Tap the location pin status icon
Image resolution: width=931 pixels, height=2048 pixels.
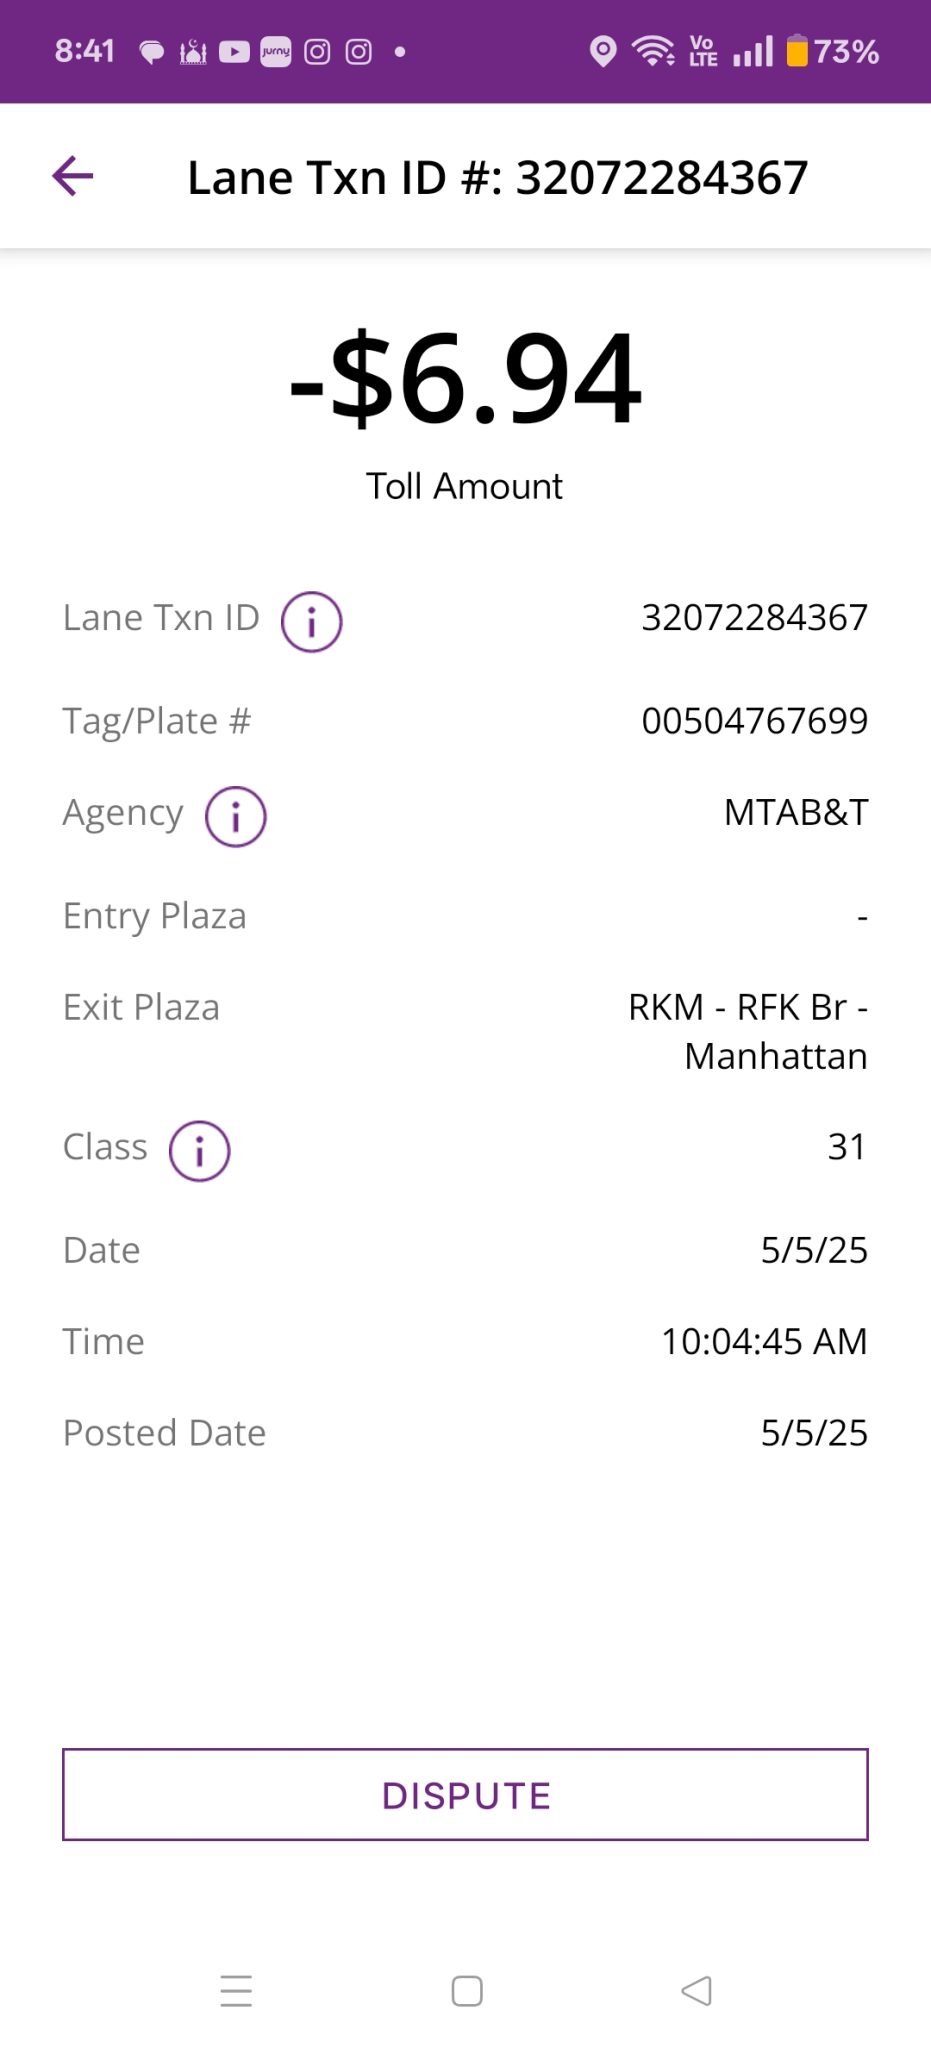603,51
